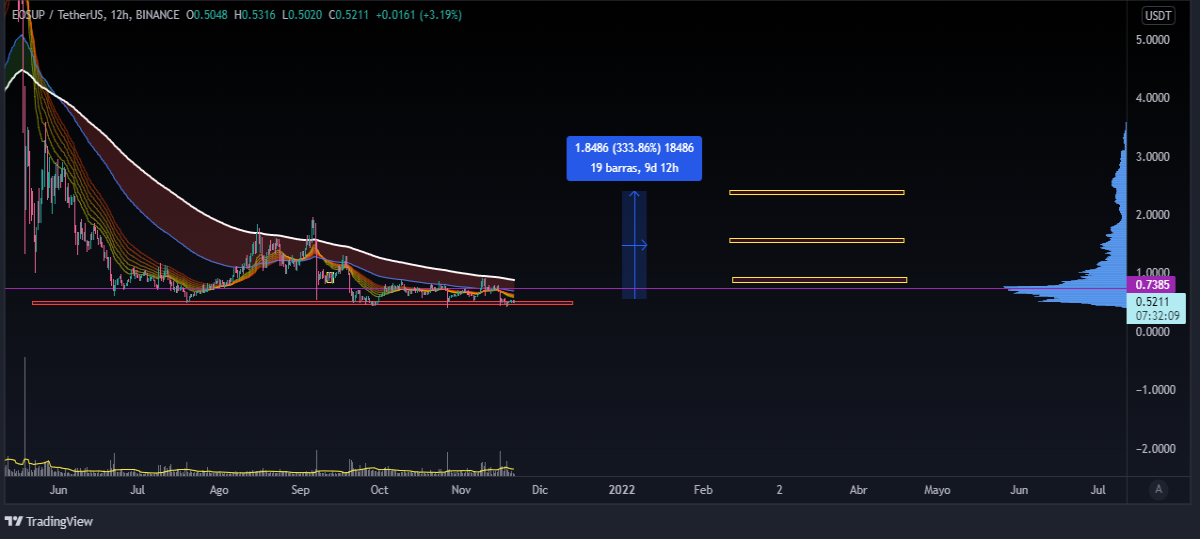
Task: Click the bar countdown 07:32:09
Action: point(1158,315)
